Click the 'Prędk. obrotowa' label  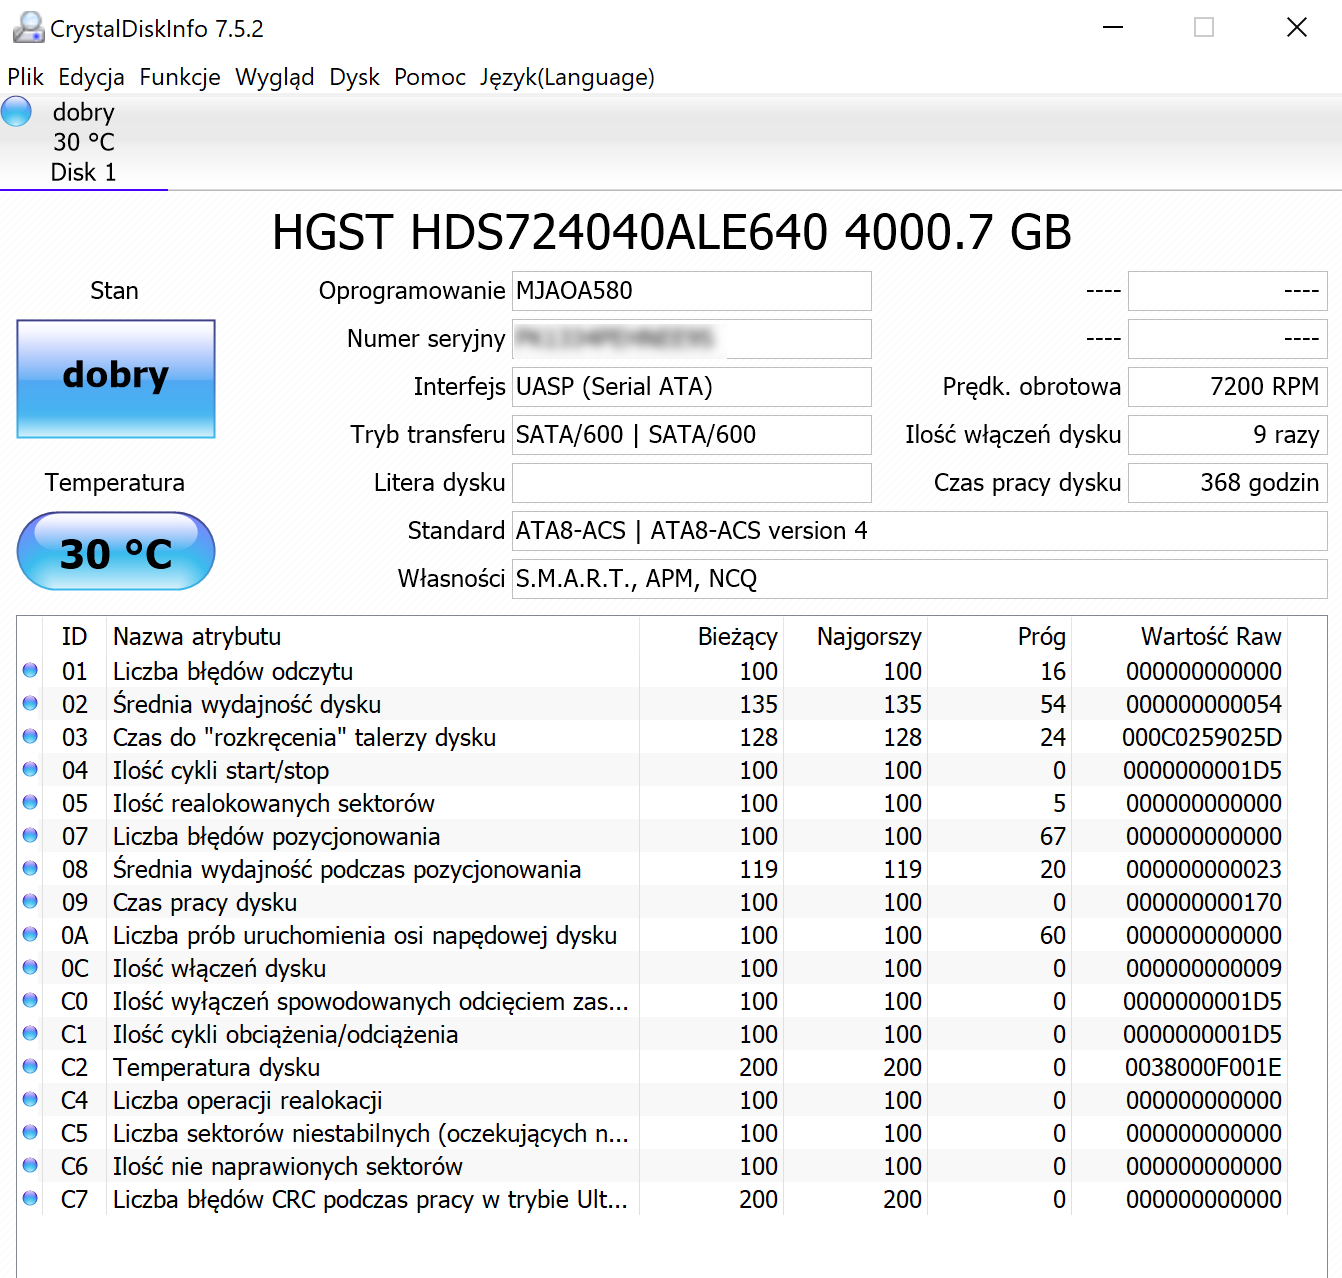1032,387
